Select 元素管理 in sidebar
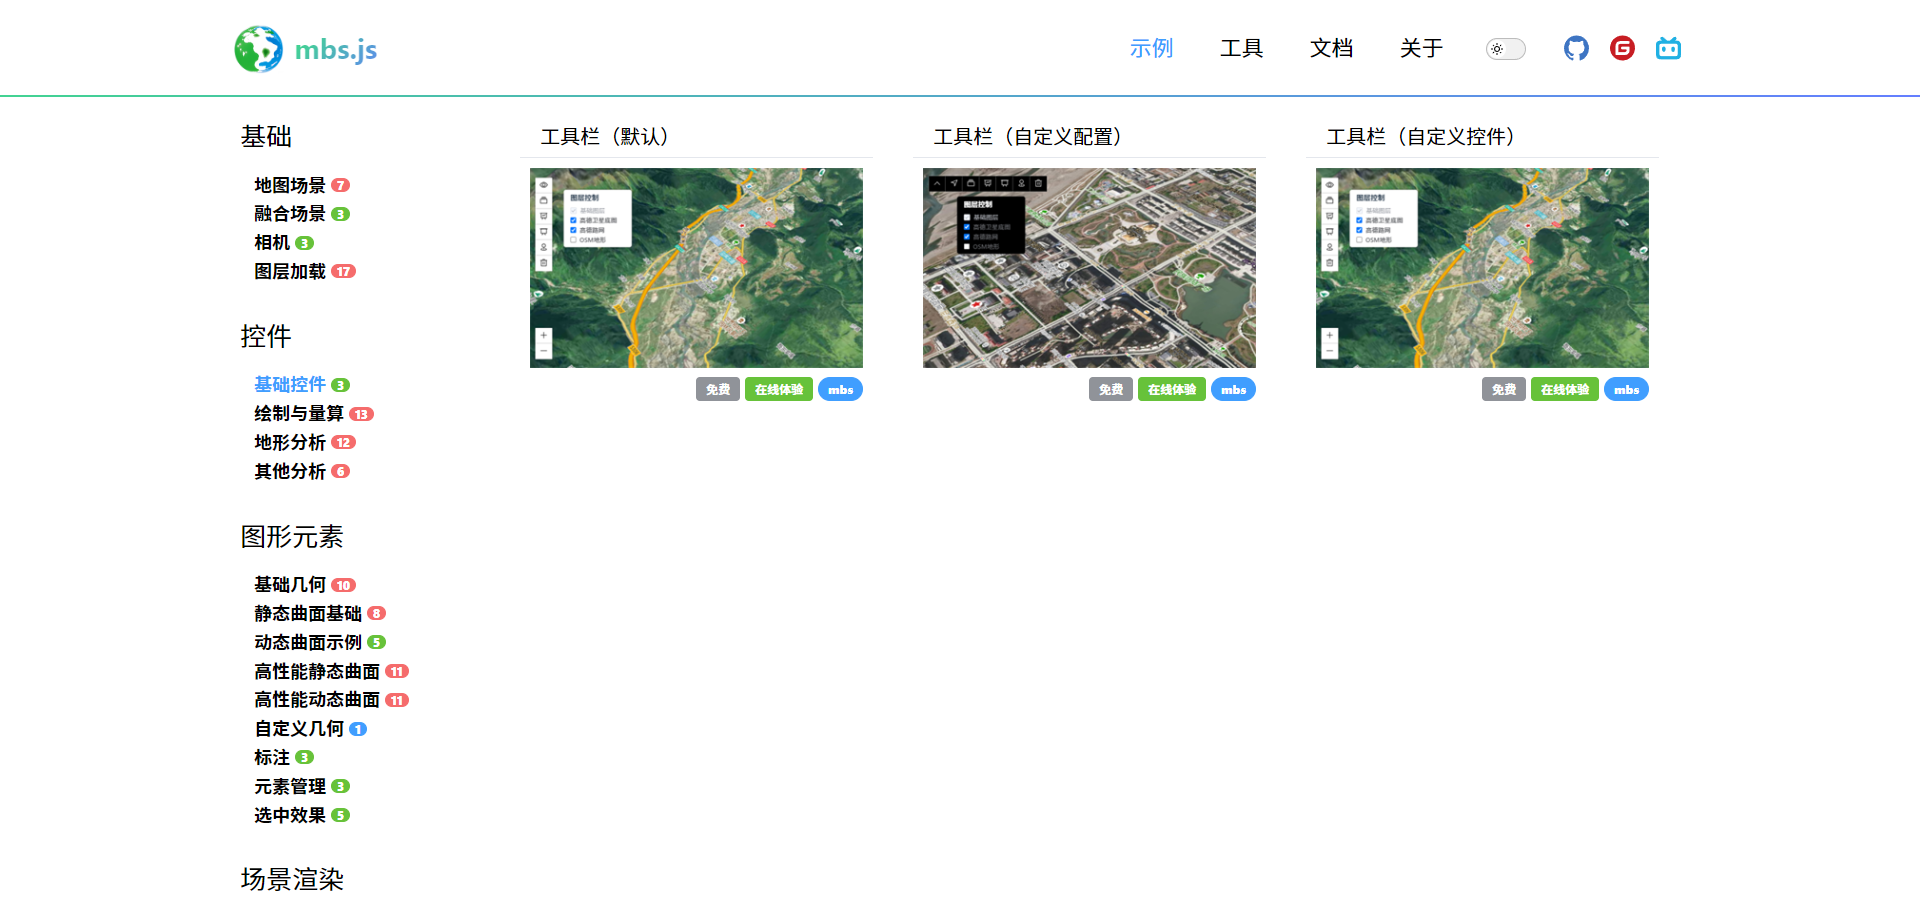Screen dimensions: 1920x919 click(290, 787)
